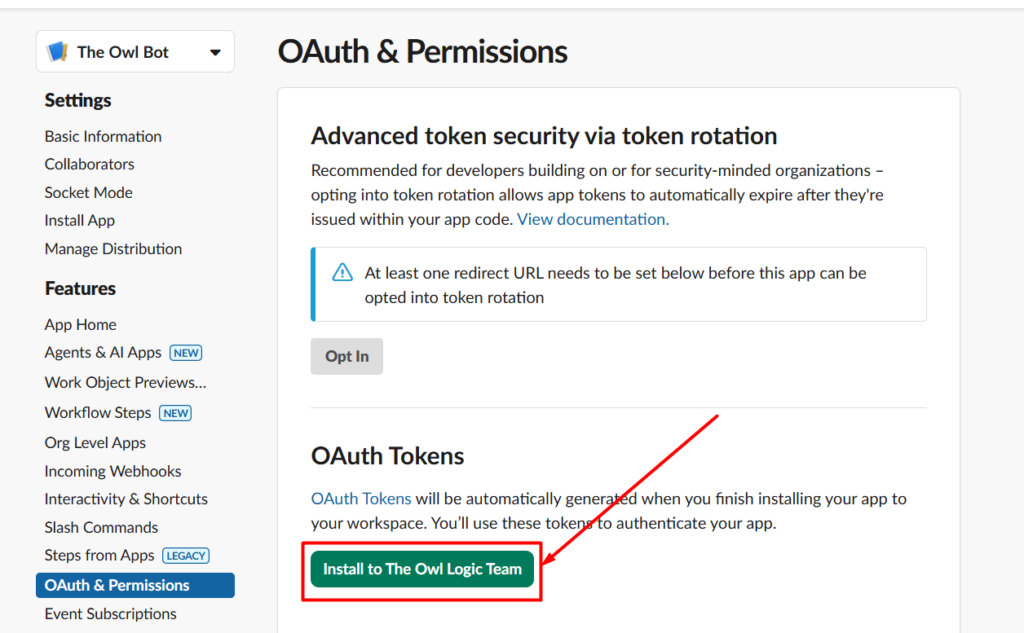This screenshot has width=1024, height=633.
Task: Select Install App from the sidebar
Action: (x=79, y=220)
